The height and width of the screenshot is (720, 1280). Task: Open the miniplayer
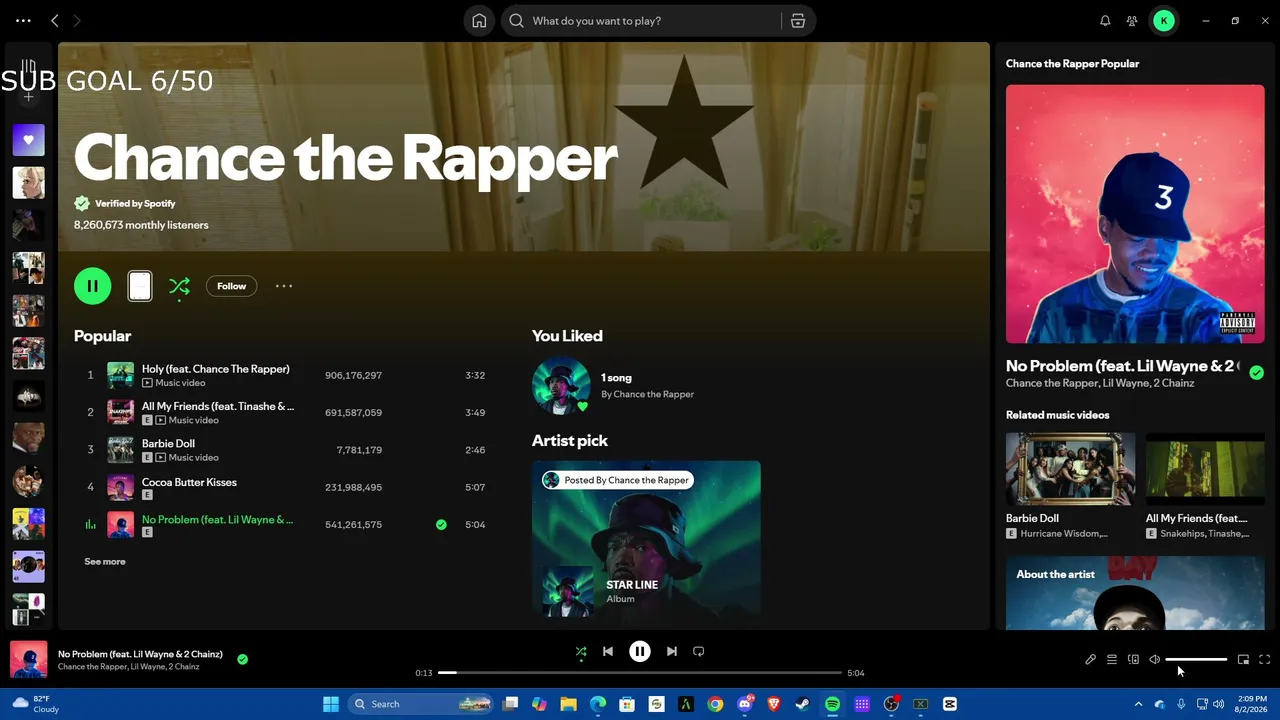[x=1243, y=659]
